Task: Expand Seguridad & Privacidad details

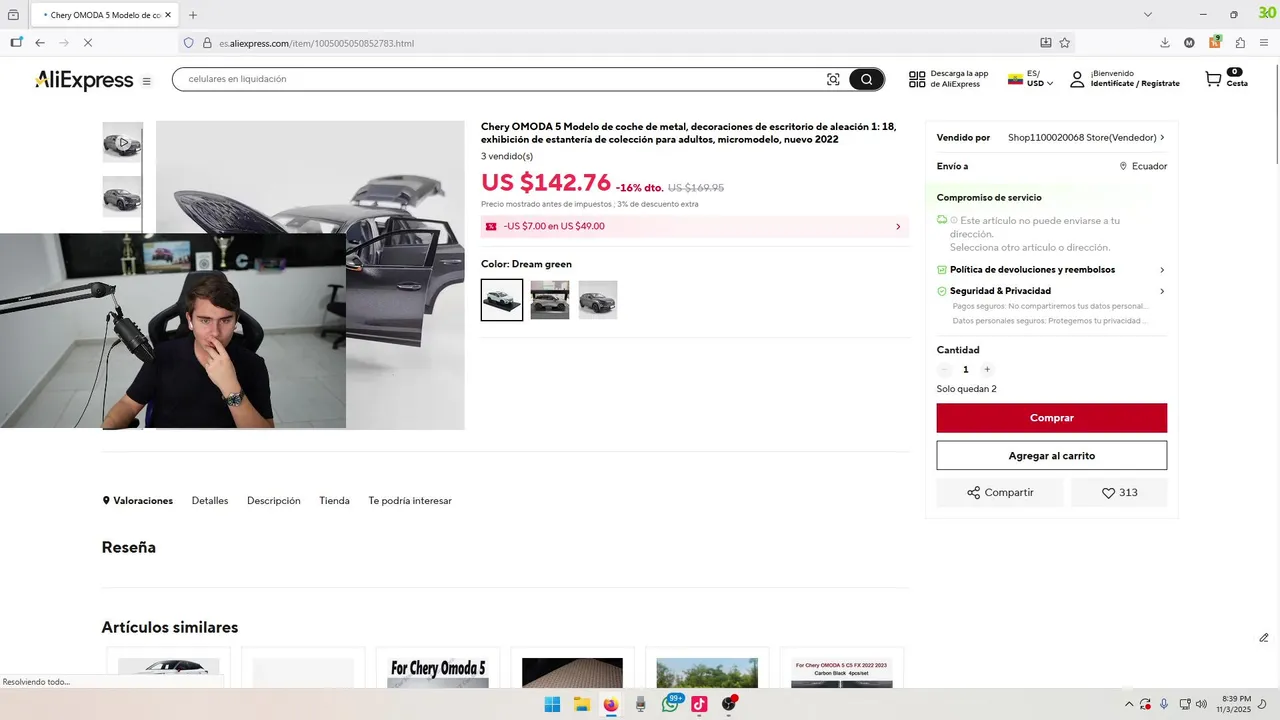Action: point(1051,291)
